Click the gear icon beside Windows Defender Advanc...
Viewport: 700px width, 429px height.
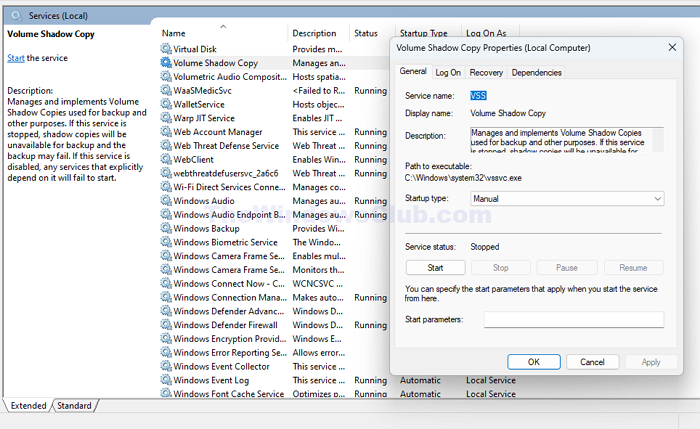coord(166,311)
